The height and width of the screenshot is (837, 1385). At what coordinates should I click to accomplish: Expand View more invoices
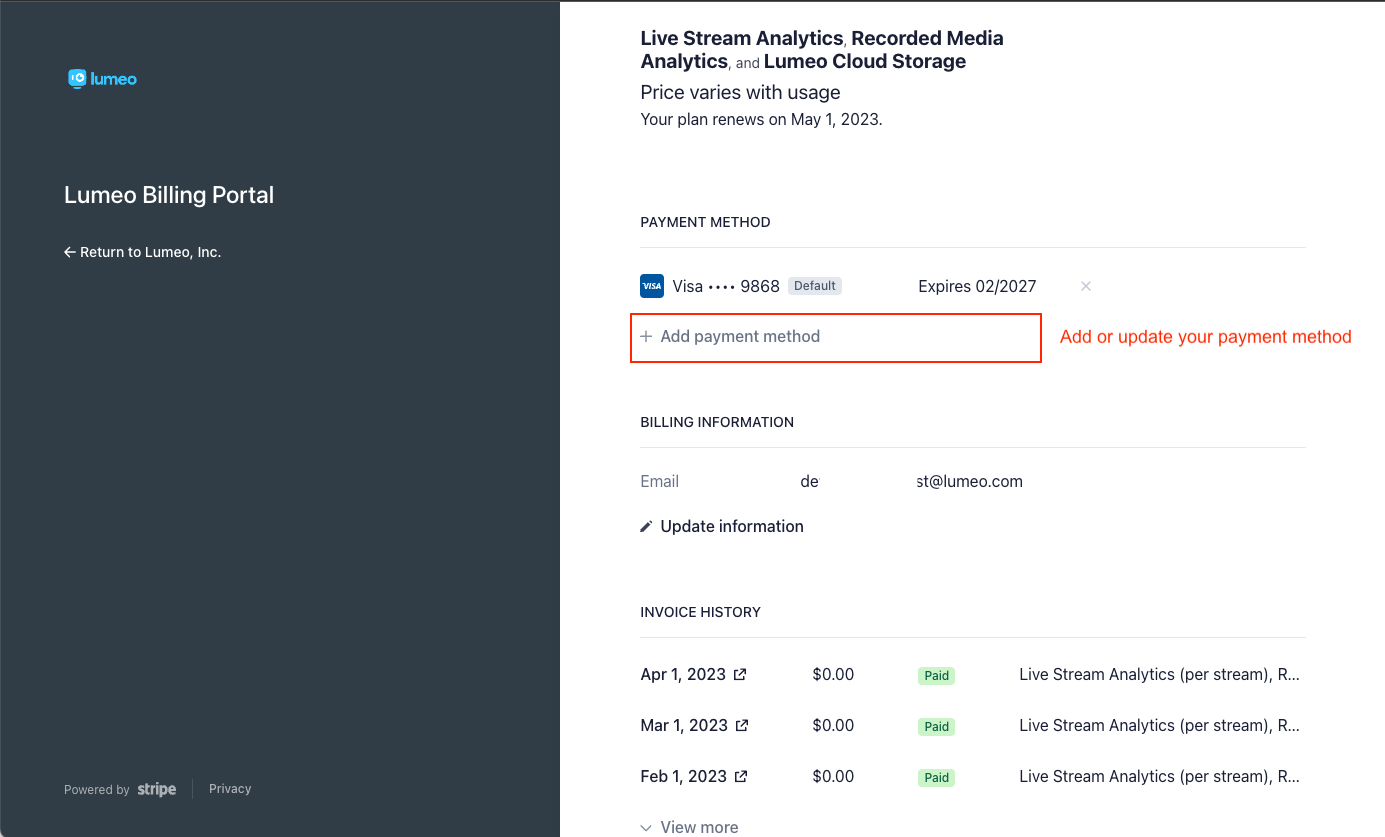689,827
